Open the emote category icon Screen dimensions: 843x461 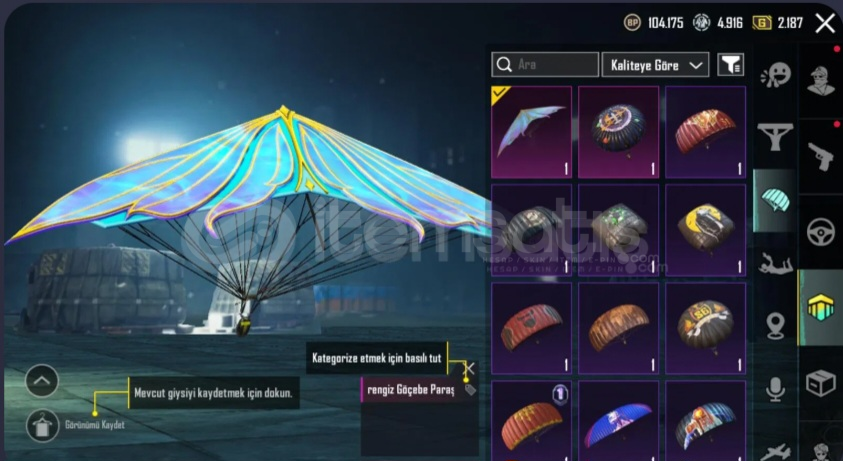click(x=775, y=75)
